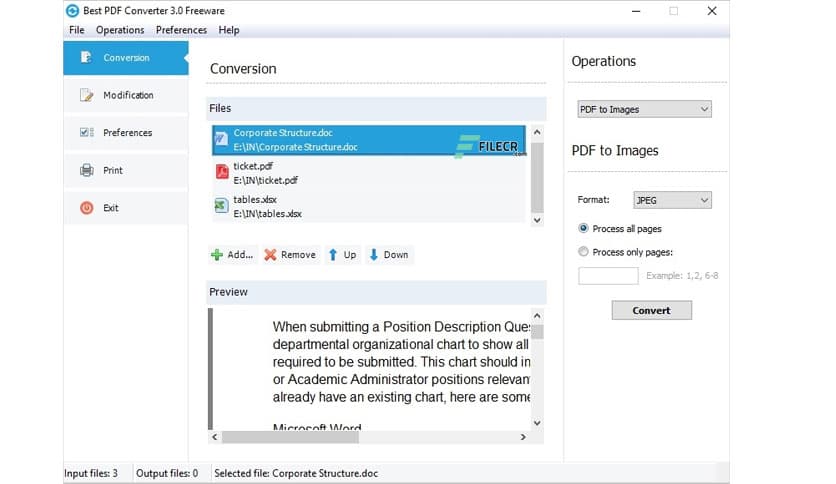Select the Process all pages radio button
836x484 pixels.
coord(584,229)
